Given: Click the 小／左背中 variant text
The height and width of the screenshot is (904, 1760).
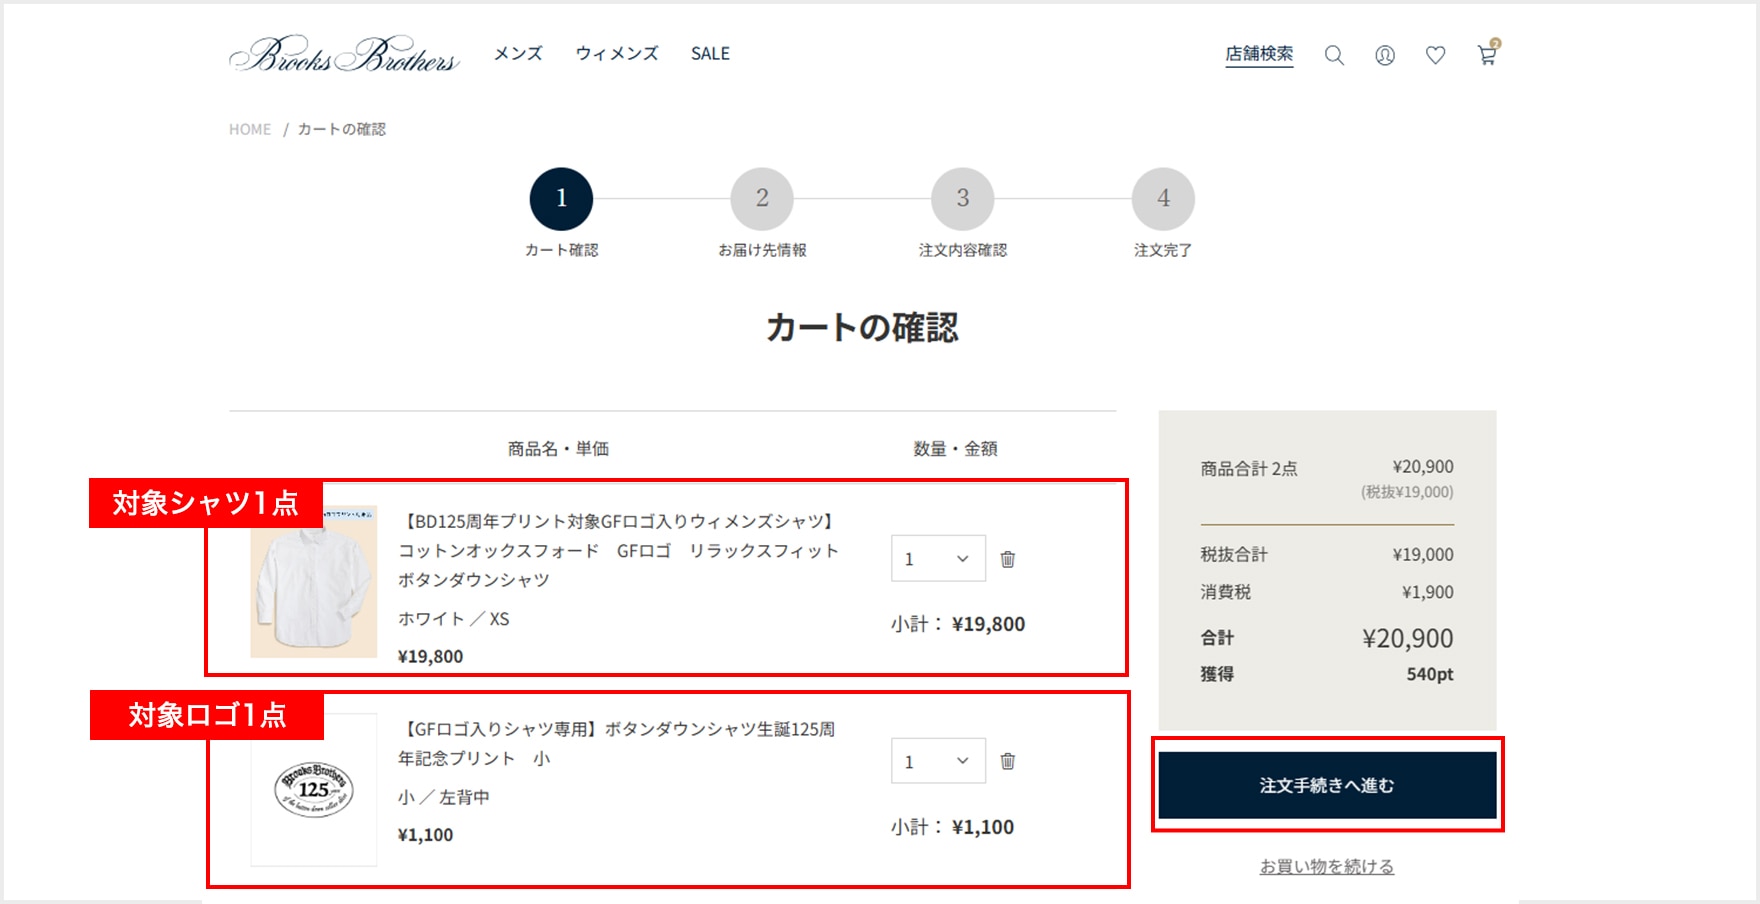Looking at the screenshot, I should click(x=444, y=797).
